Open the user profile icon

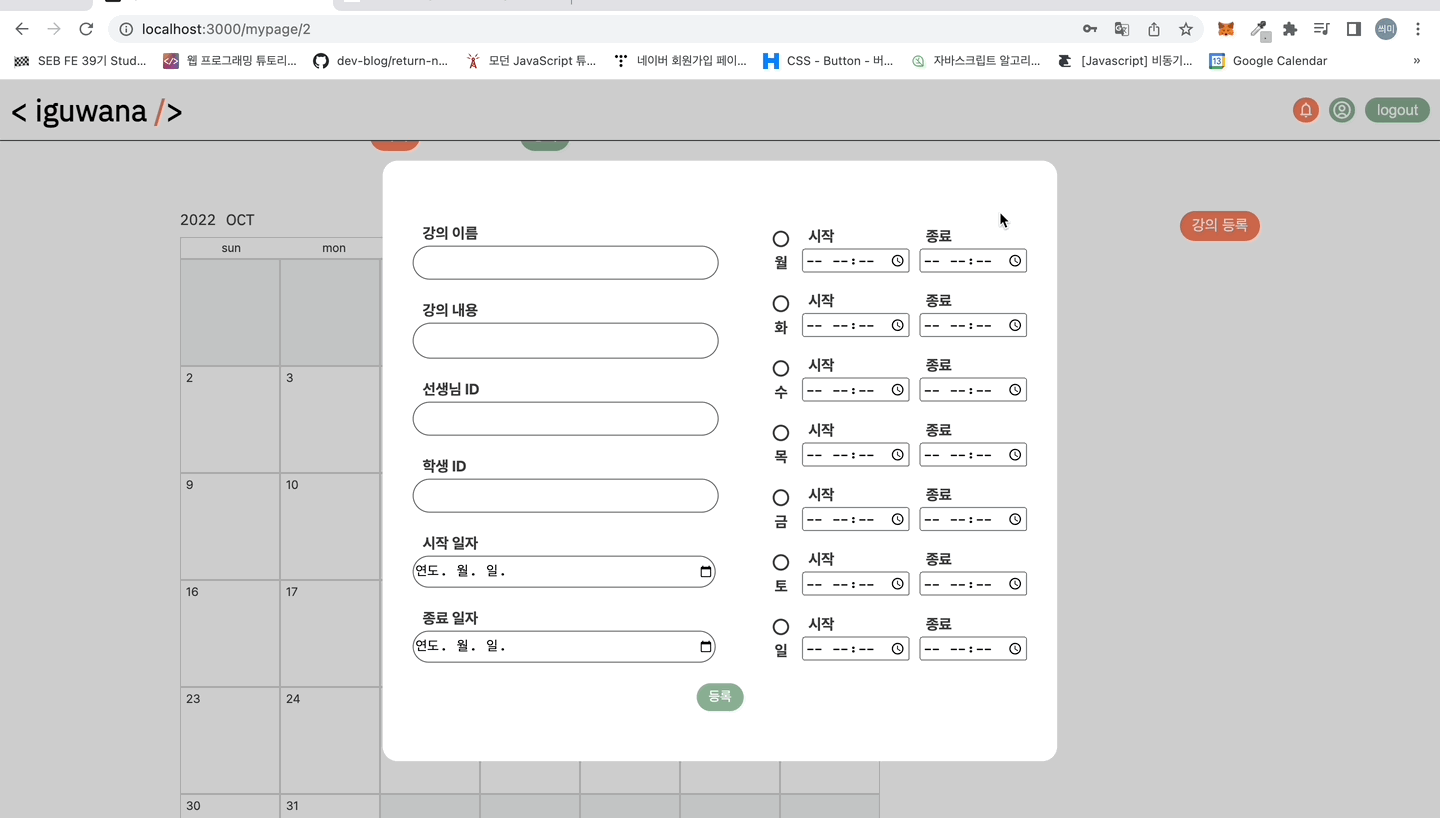click(x=1342, y=110)
